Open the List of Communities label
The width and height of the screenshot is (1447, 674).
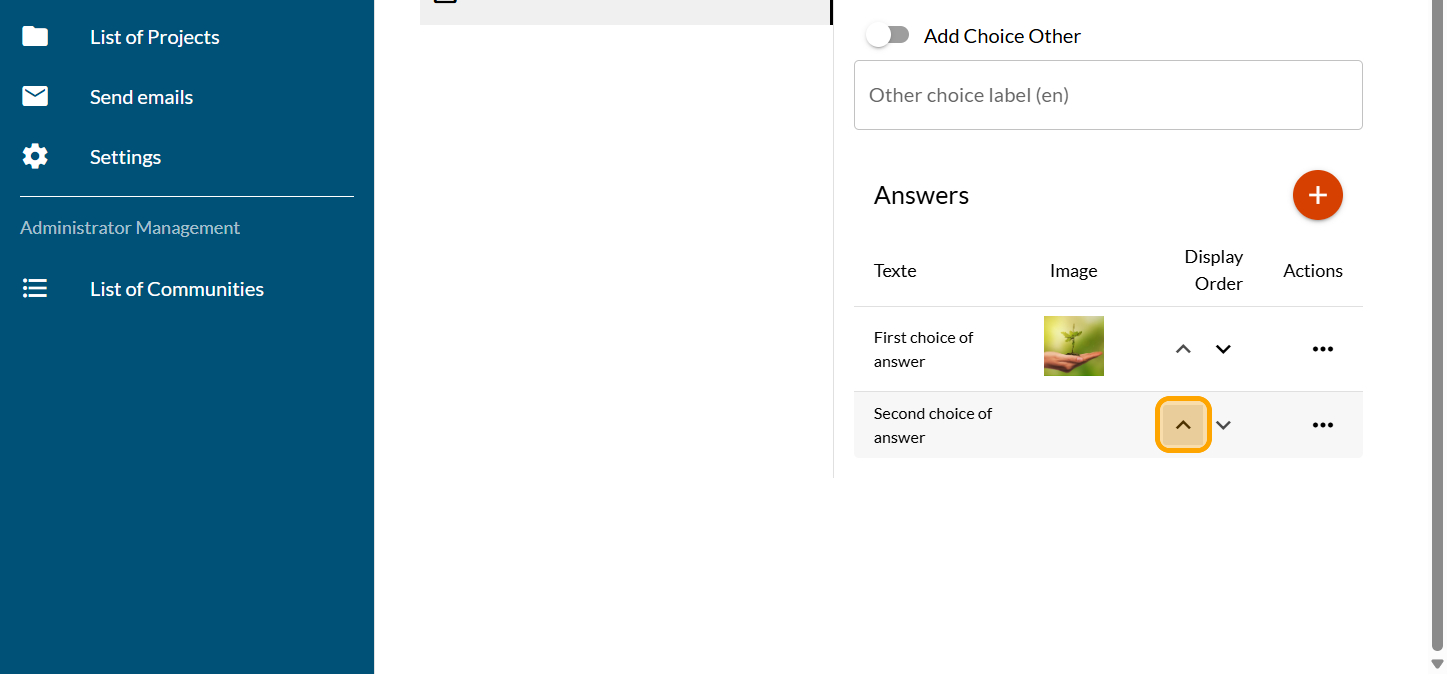tap(177, 289)
